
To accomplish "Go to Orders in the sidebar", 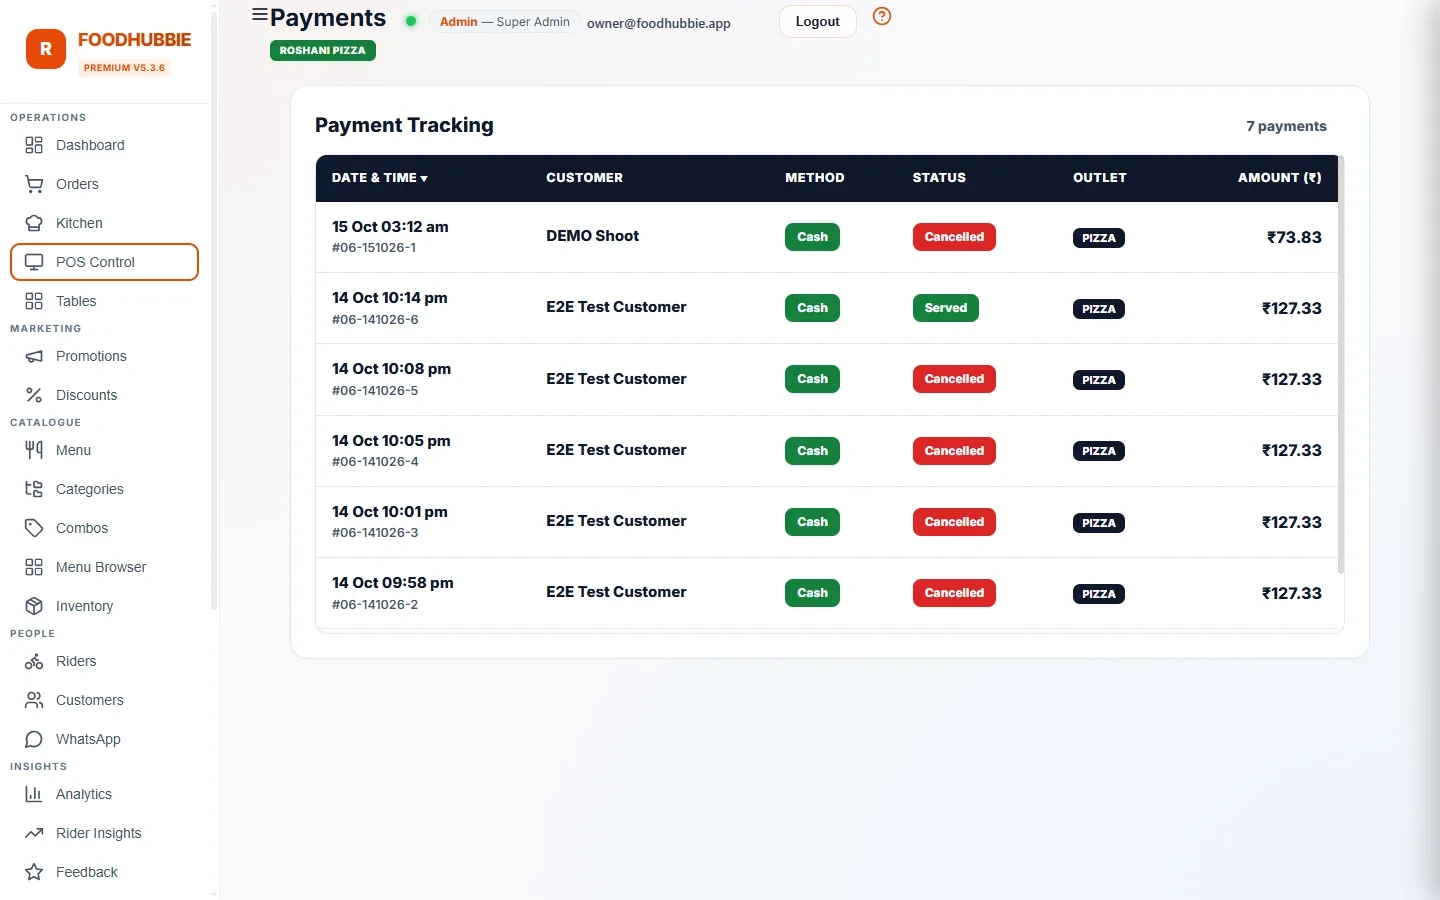I will point(104,184).
